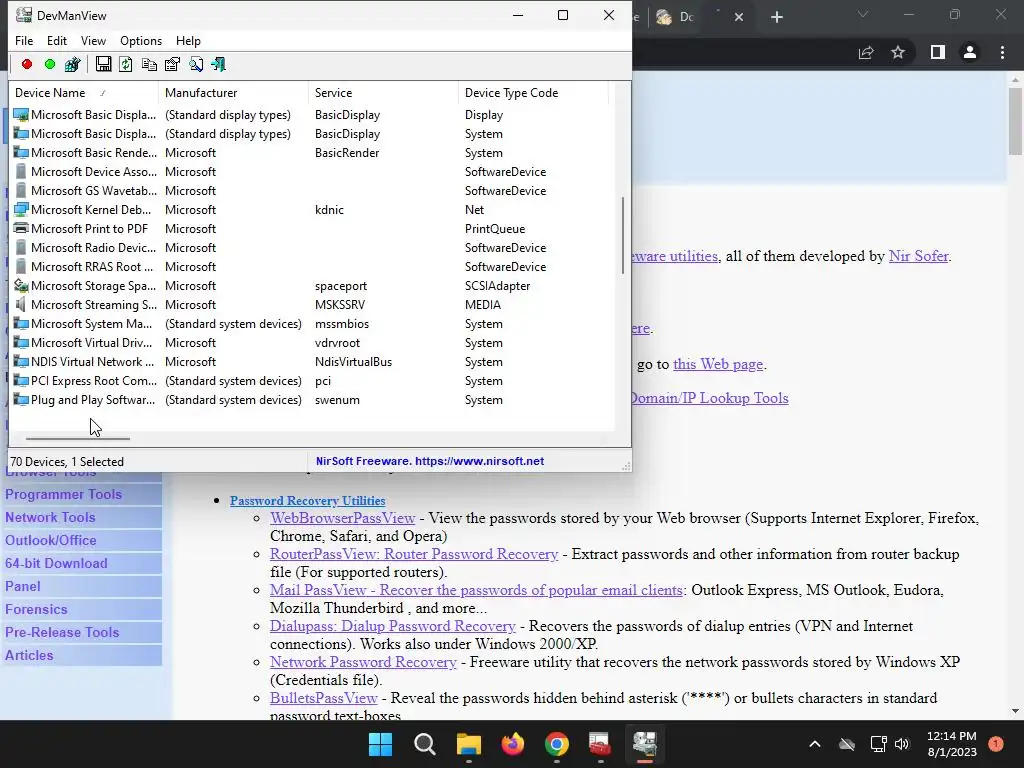1024x768 pixels.
Task: Click the bookmark star icon in Chrome
Action: pos(898,52)
